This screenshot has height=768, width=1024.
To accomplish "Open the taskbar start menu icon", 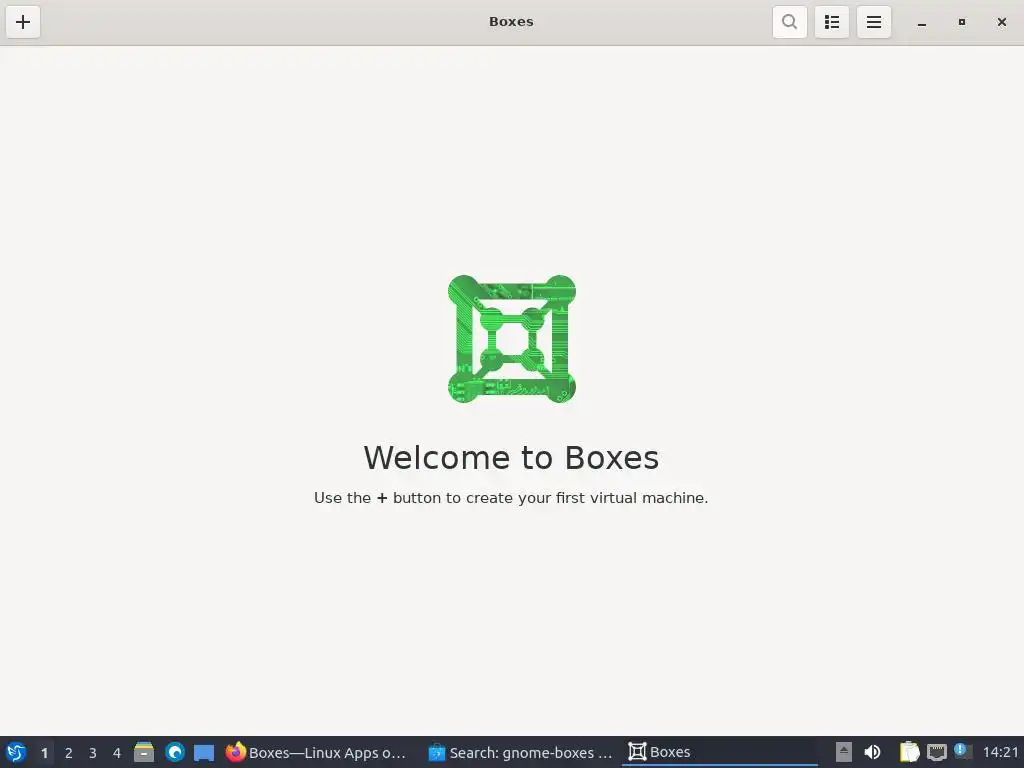I will [x=16, y=752].
